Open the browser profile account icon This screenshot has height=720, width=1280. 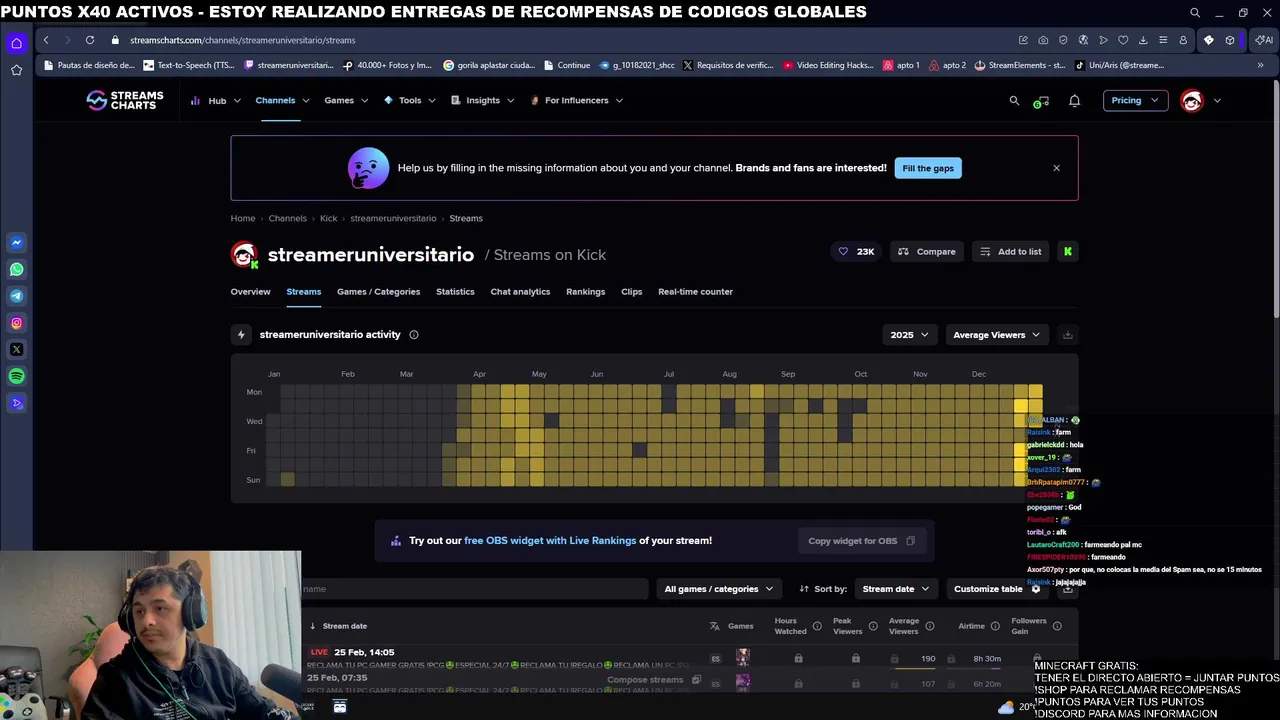tap(1183, 40)
